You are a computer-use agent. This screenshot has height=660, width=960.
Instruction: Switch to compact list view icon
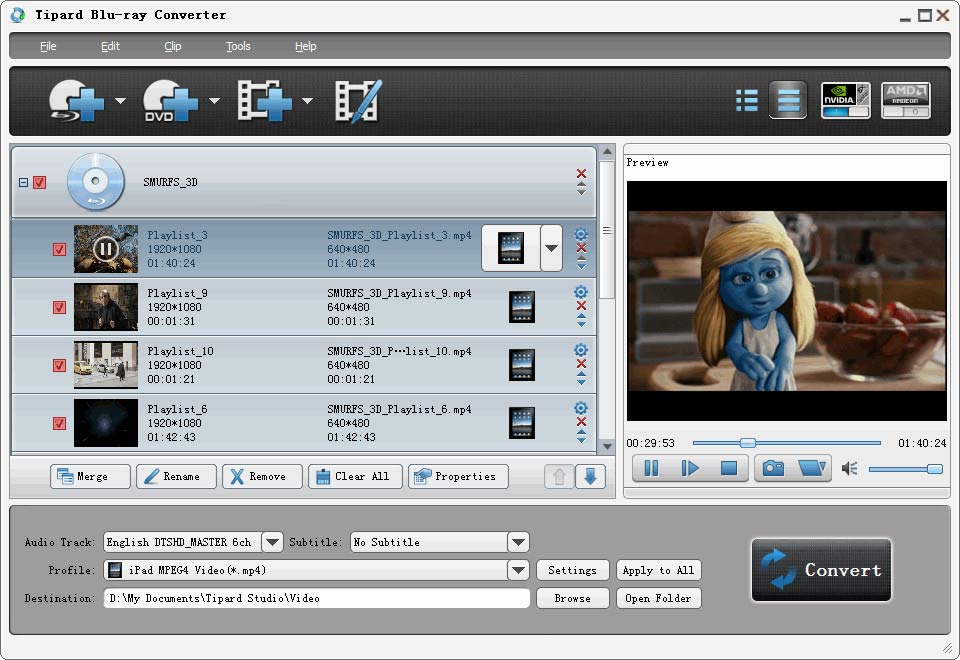[746, 100]
